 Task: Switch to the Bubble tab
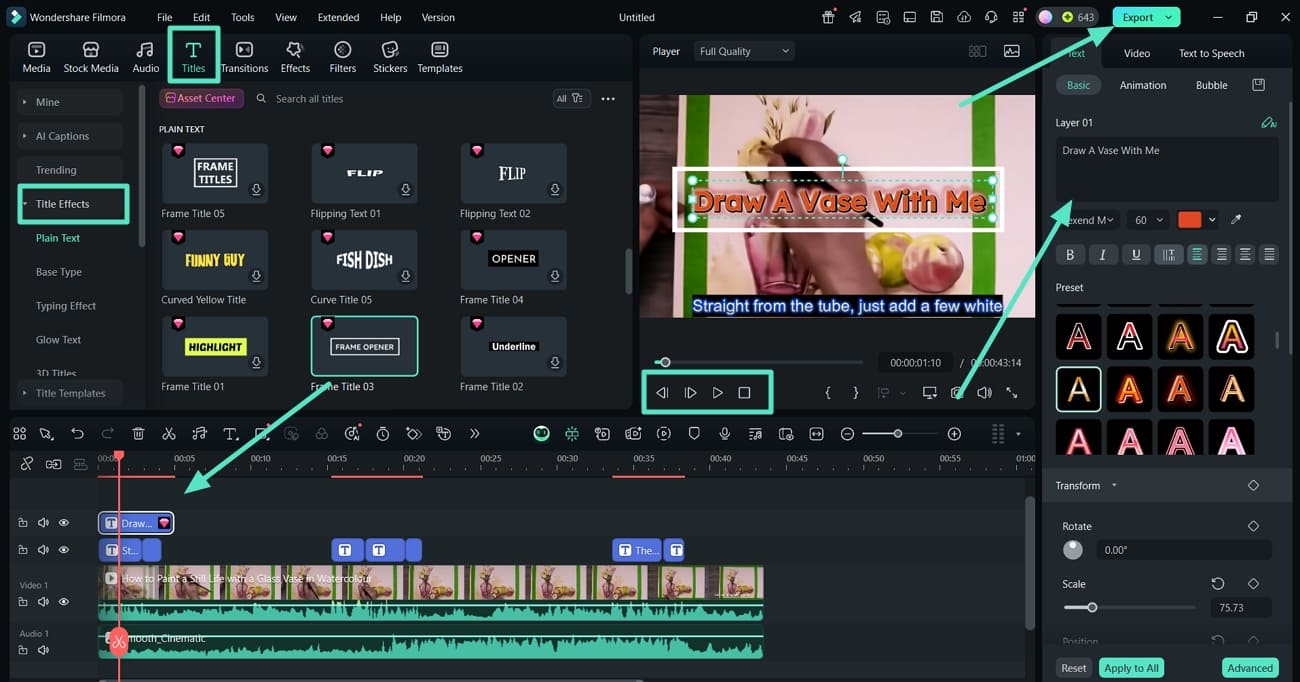(x=1211, y=85)
